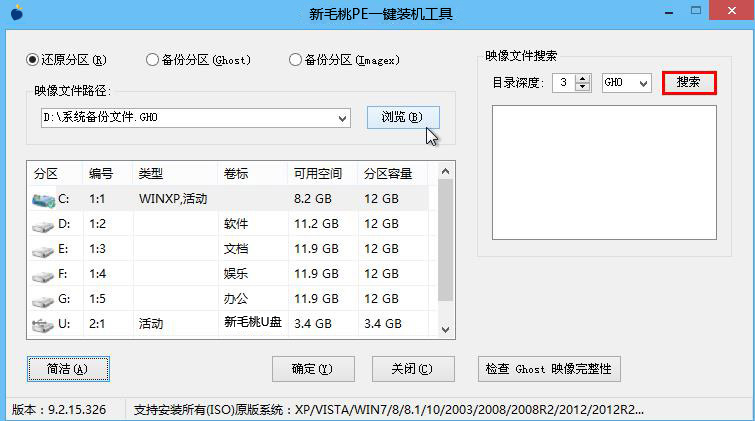Image resolution: width=755 pixels, height=421 pixels.
Task: Select the 办公 volume label cell
Action: click(x=235, y=299)
